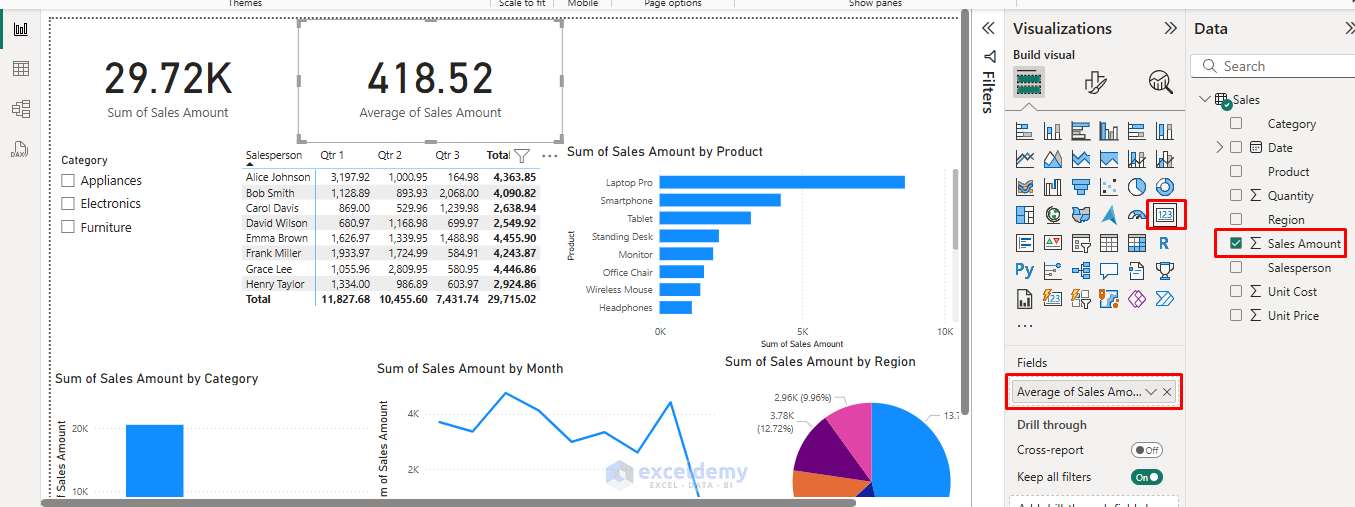
Task: Tick the Unit Cost field checkbox
Action: (x=1236, y=291)
